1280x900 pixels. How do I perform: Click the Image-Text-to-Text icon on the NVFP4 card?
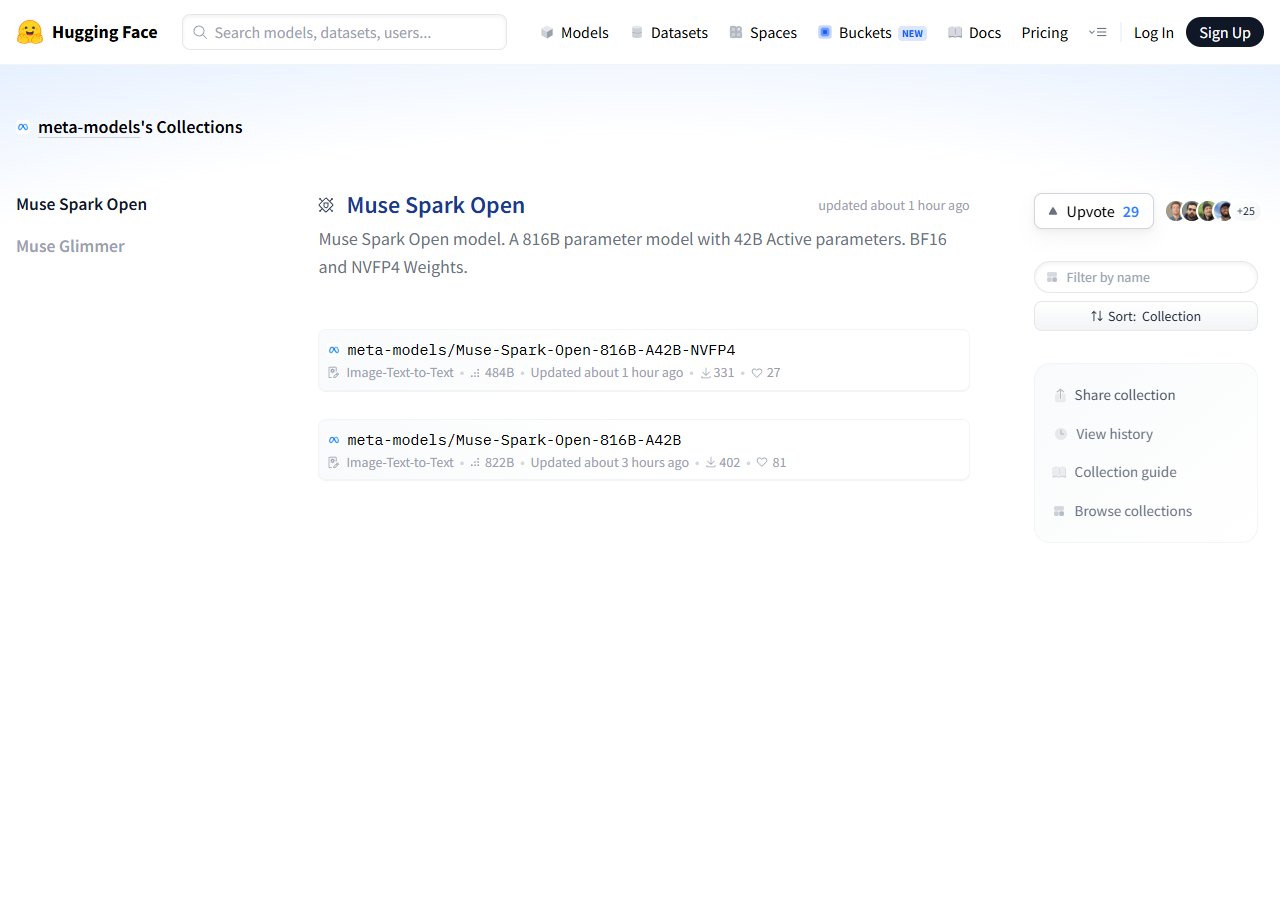coord(334,373)
